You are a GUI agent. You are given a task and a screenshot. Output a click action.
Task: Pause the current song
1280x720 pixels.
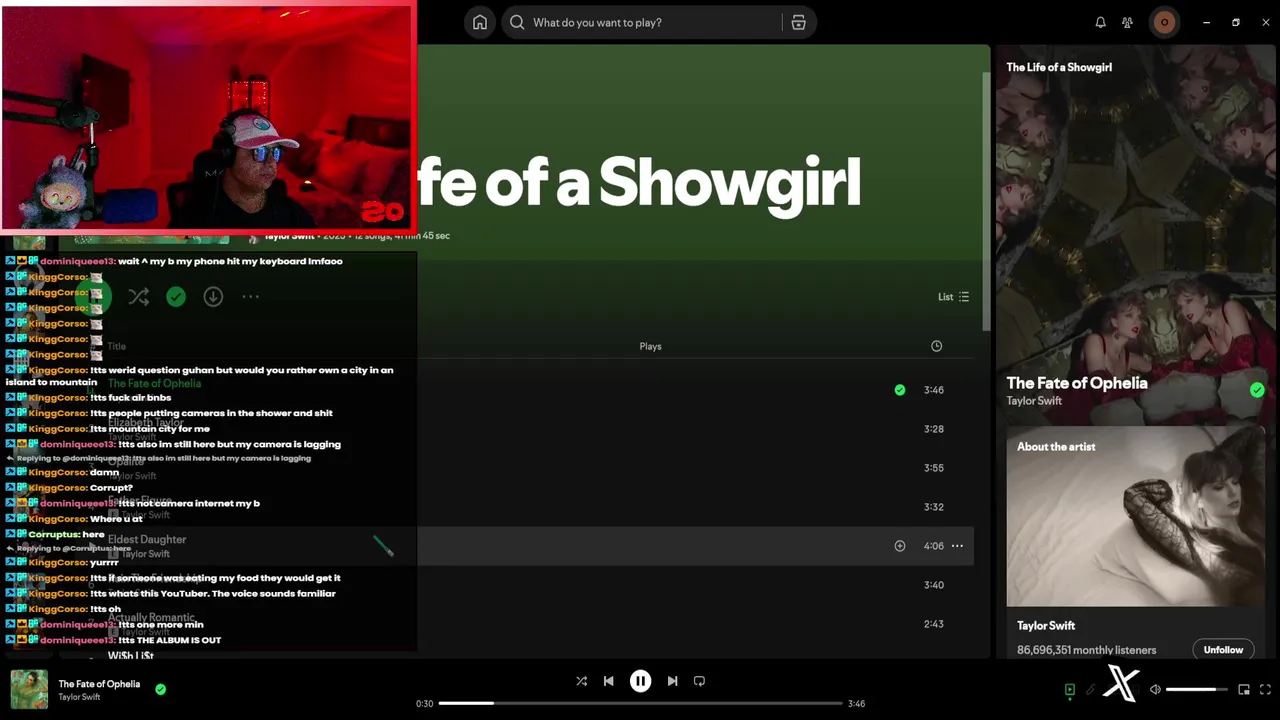pyautogui.click(x=640, y=681)
